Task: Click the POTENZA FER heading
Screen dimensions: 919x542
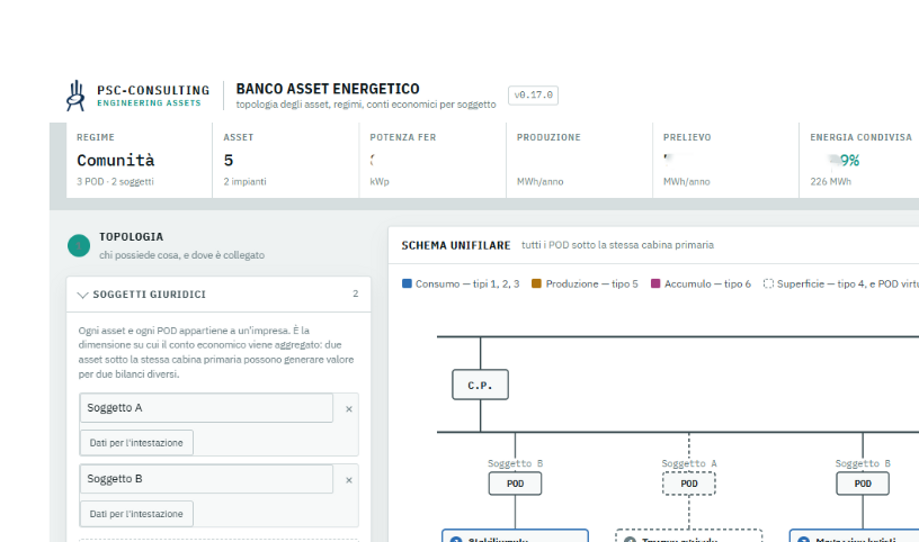Action: (403, 137)
